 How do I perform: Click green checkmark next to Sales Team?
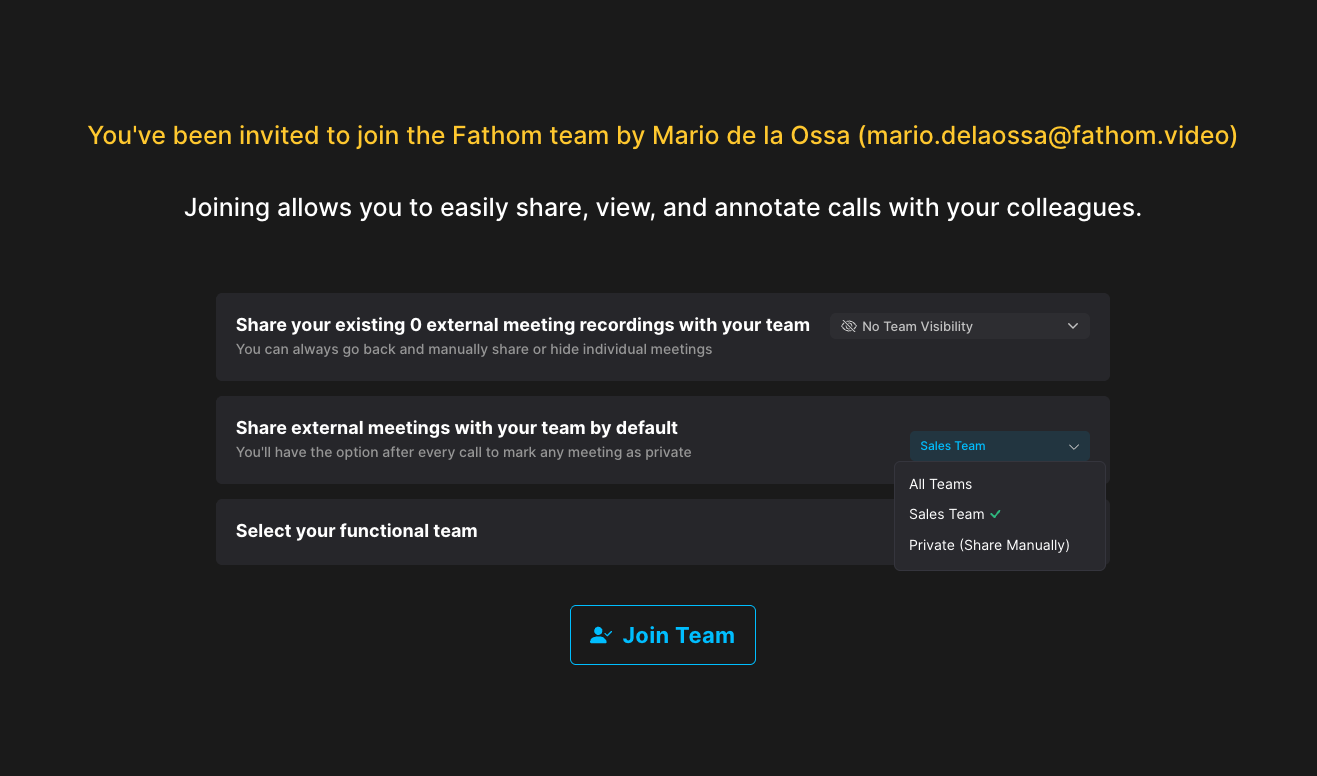(995, 514)
